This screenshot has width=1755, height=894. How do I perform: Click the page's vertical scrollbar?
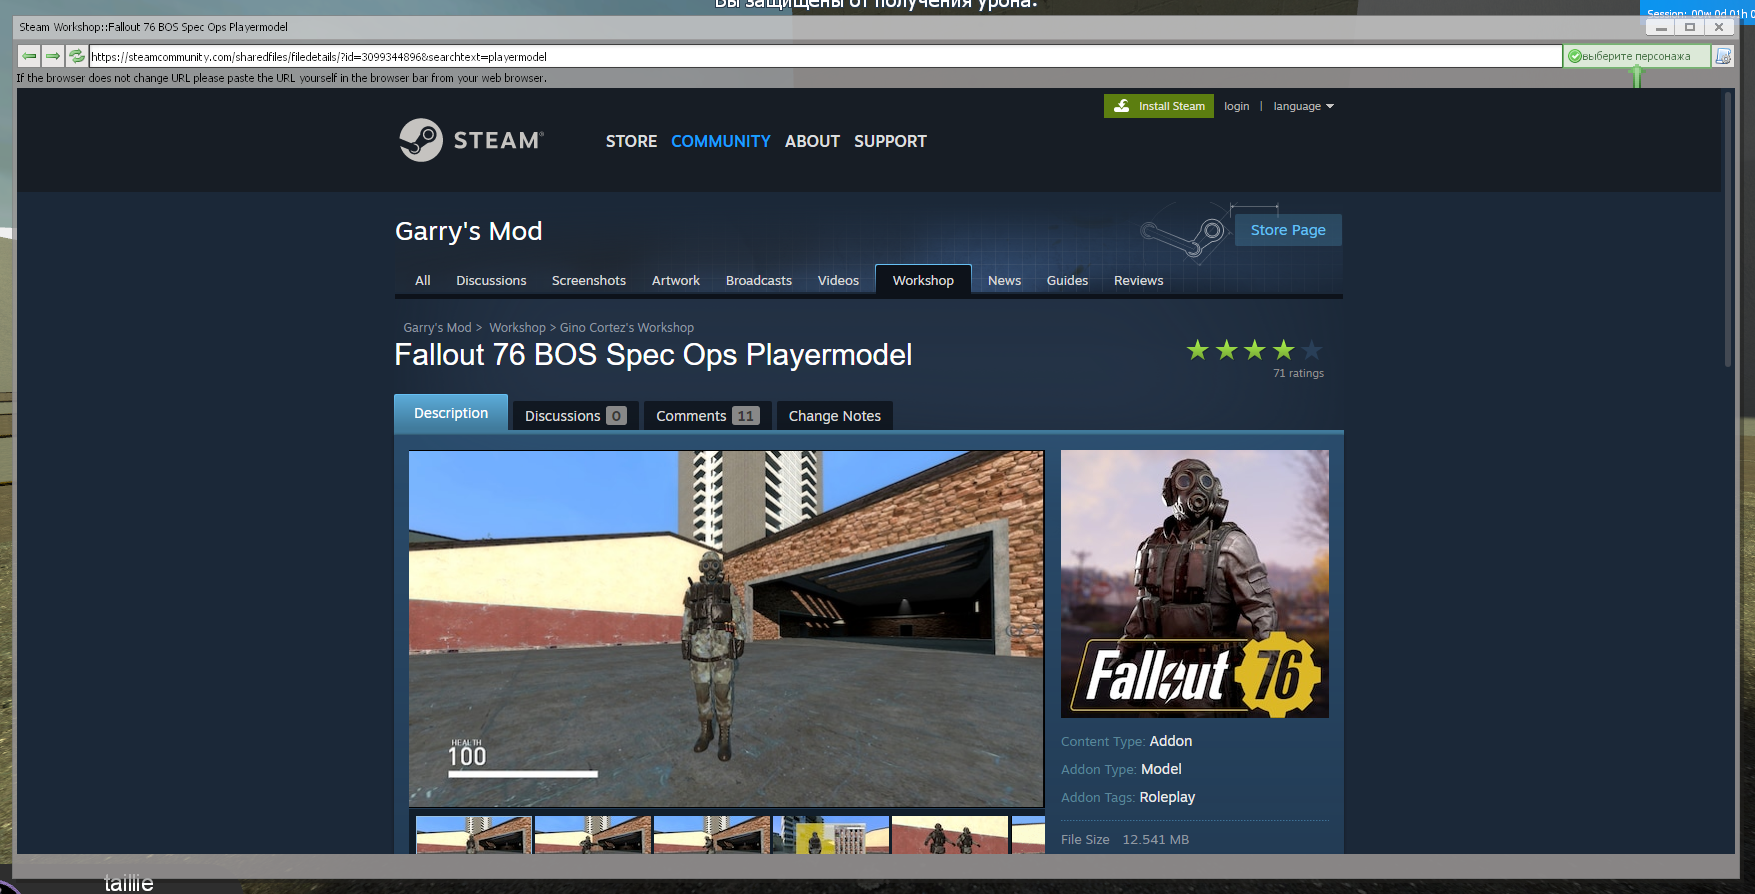point(1727,230)
